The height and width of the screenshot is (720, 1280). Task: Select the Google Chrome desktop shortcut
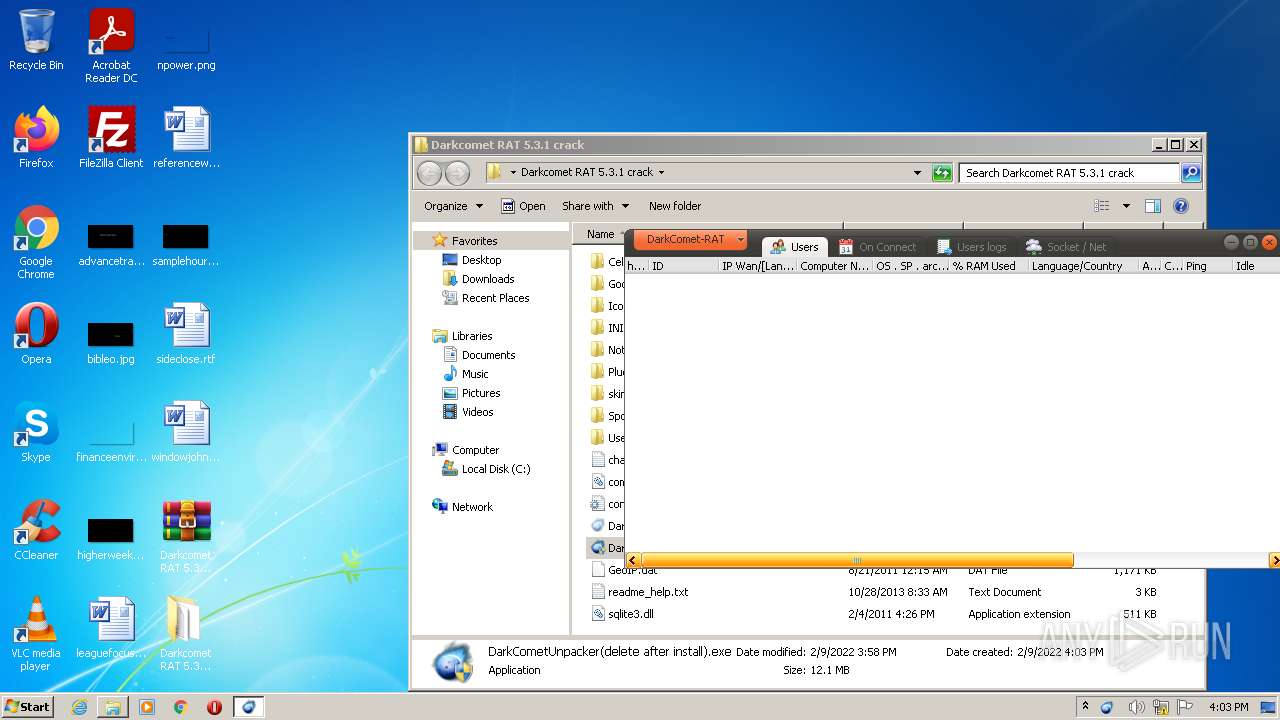[x=36, y=242]
